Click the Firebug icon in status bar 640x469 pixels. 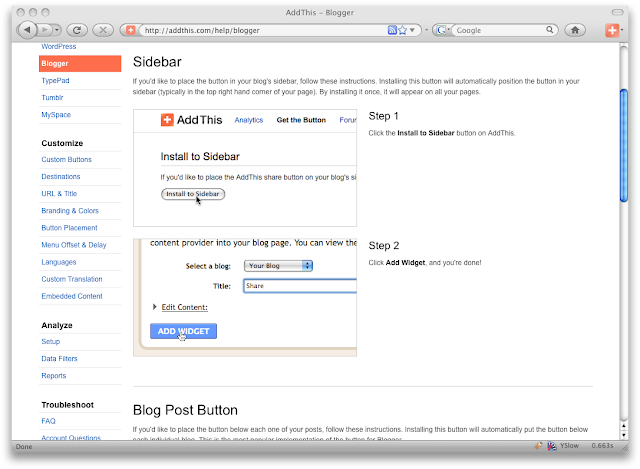coord(538,446)
